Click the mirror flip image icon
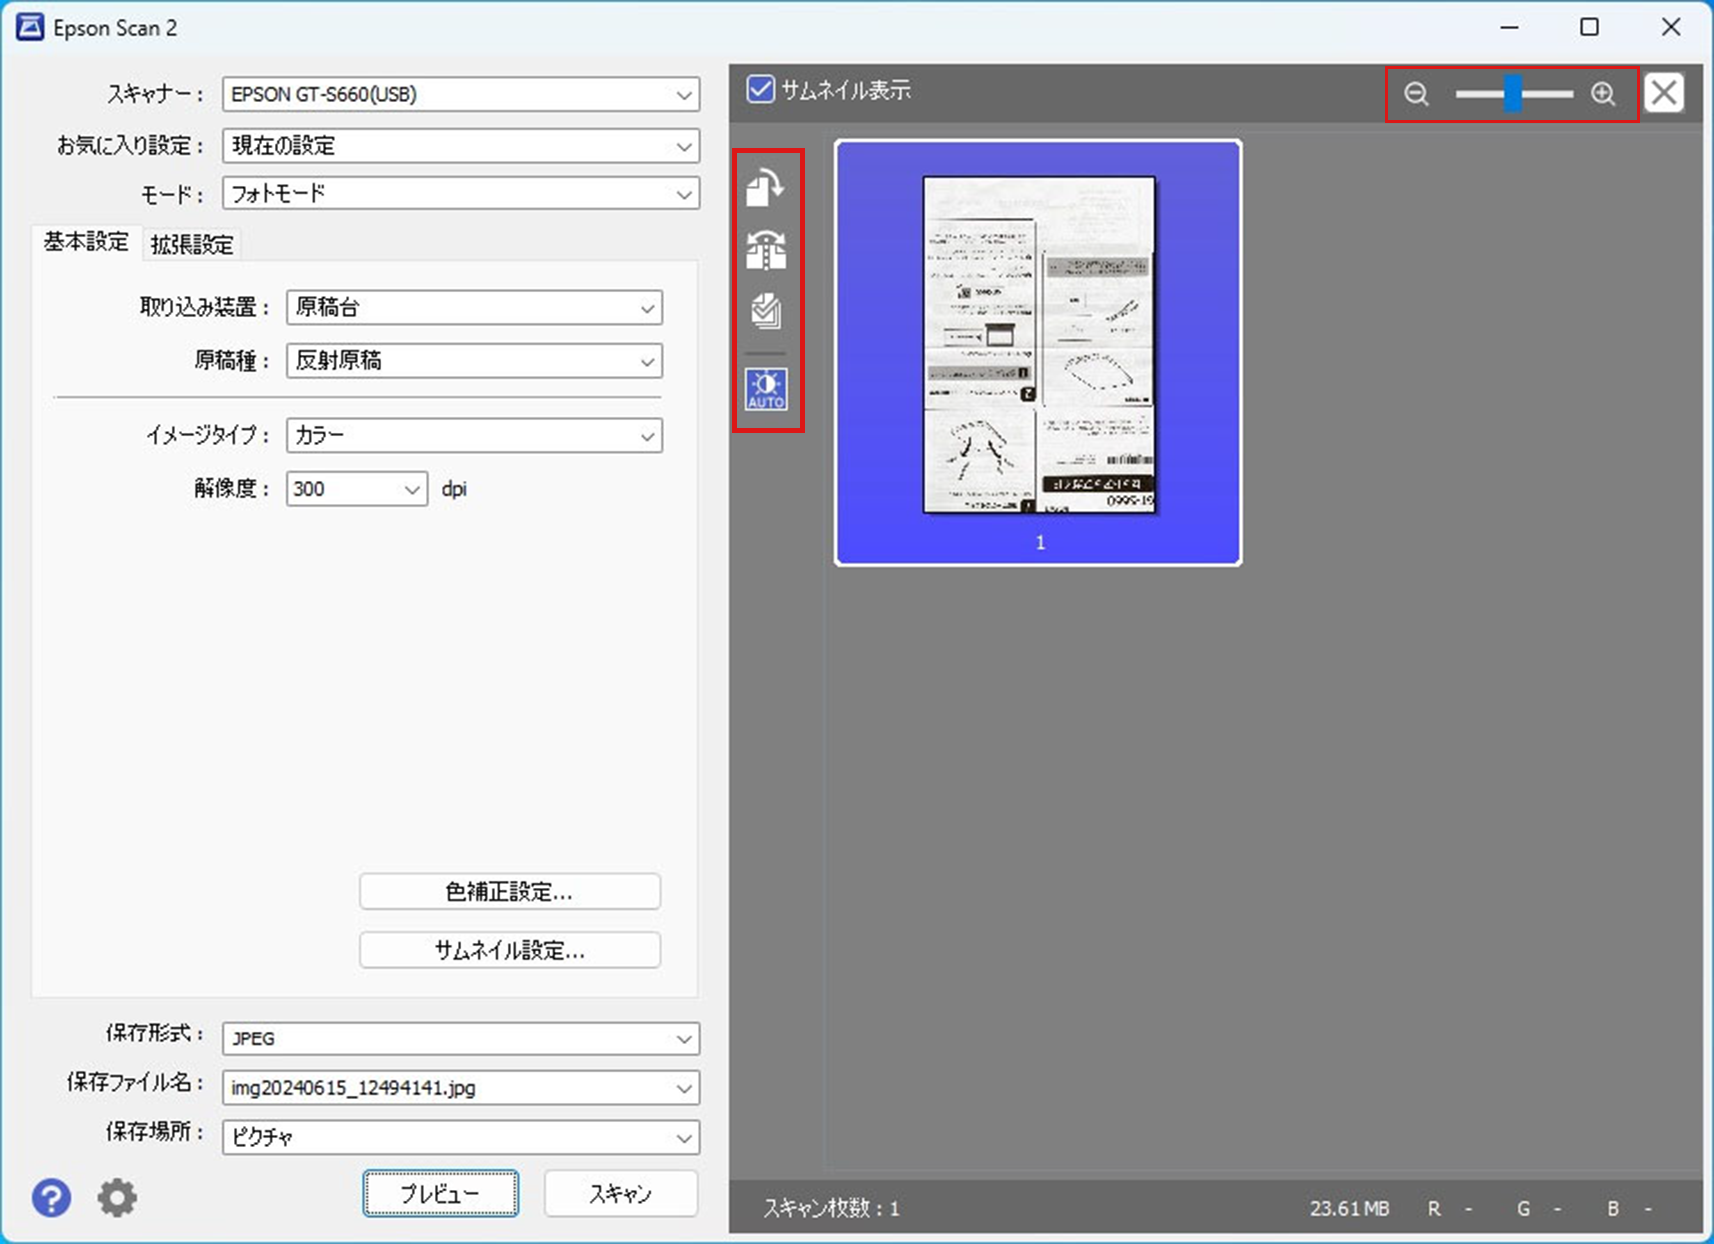1714x1244 pixels. (766, 250)
